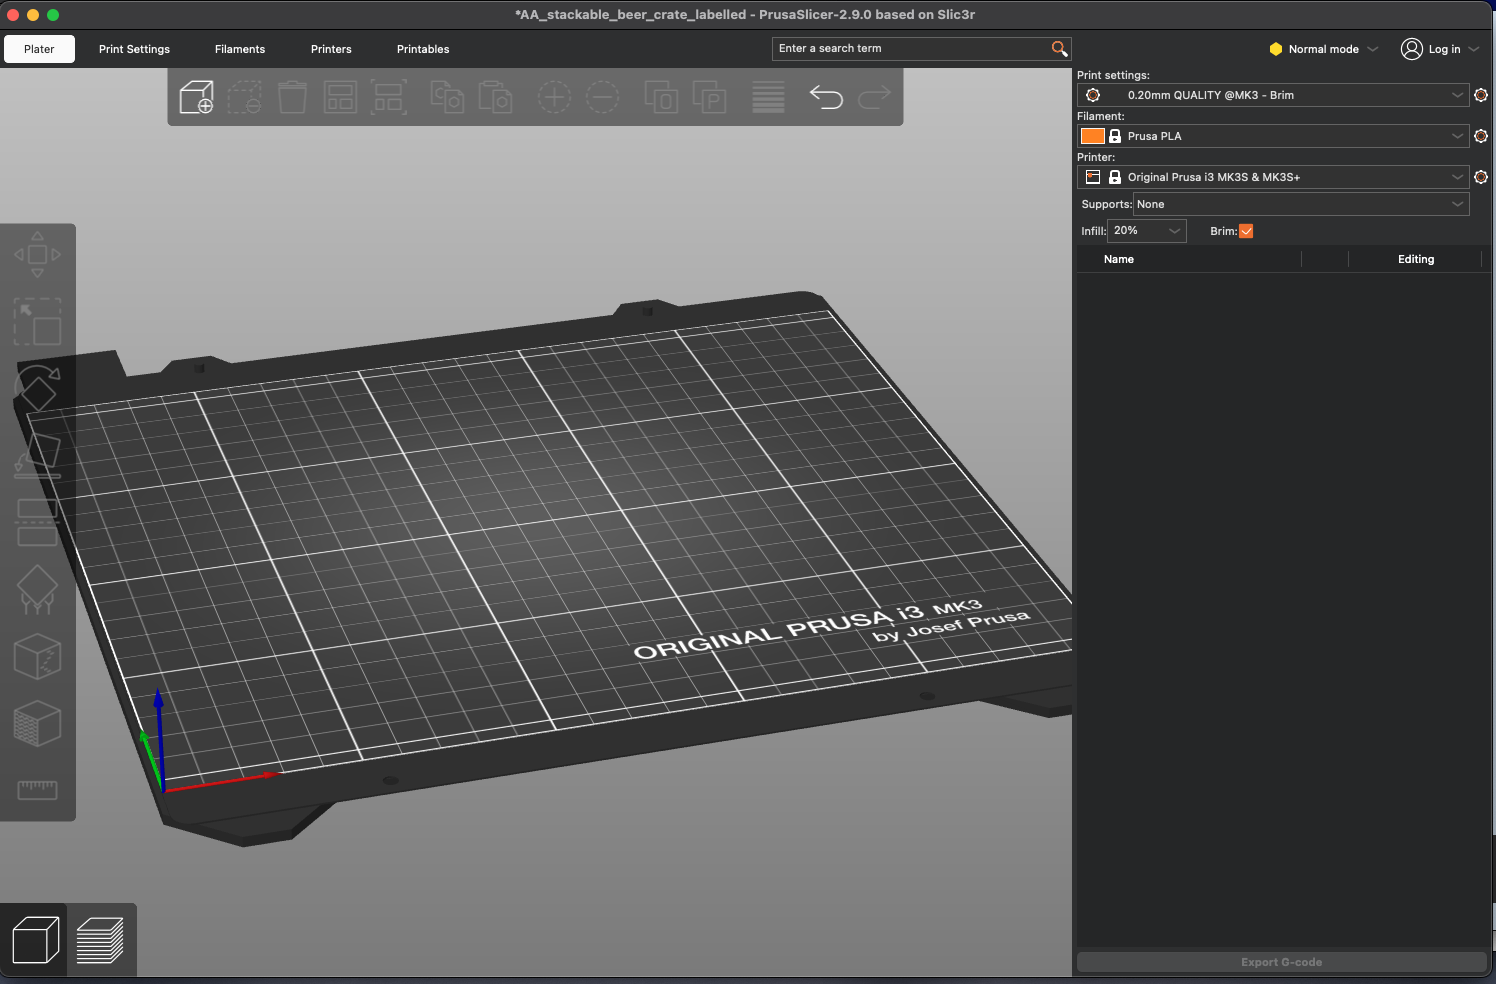Switch to 3D editor view
The image size is (1496, 984).
(x=35, y=940)
